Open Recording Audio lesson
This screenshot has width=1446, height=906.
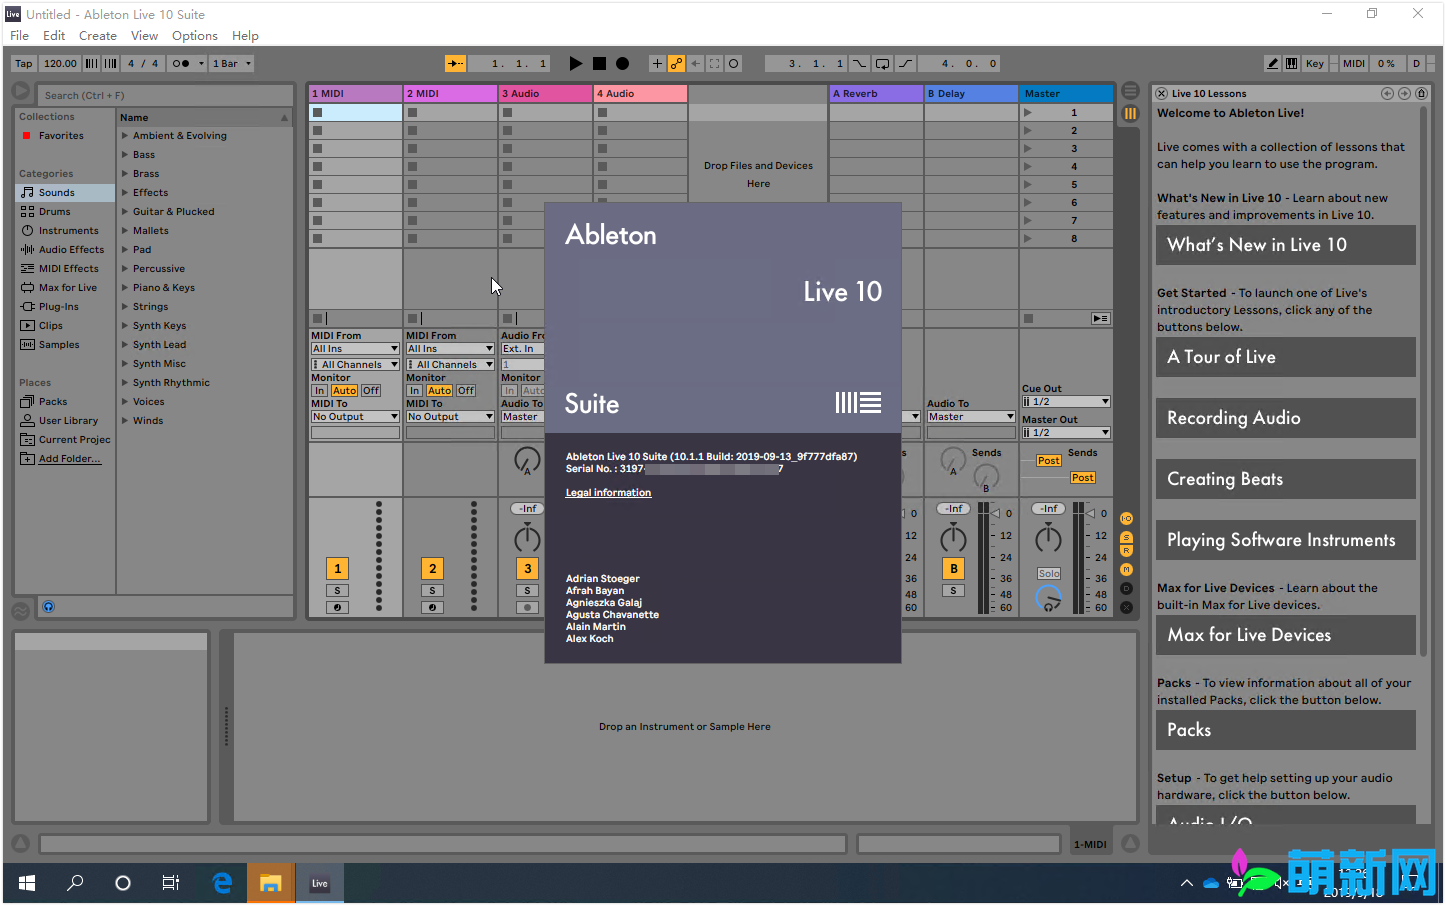click(1286, 418)
